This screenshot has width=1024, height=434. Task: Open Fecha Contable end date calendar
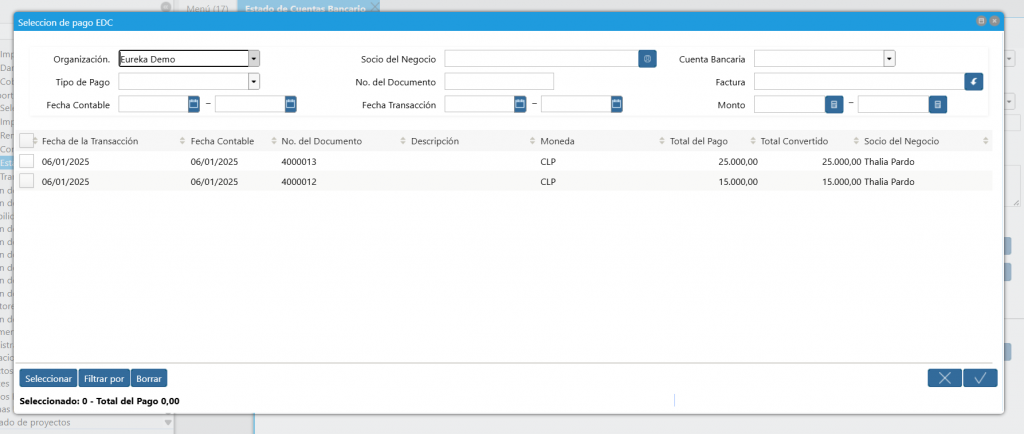290,104
